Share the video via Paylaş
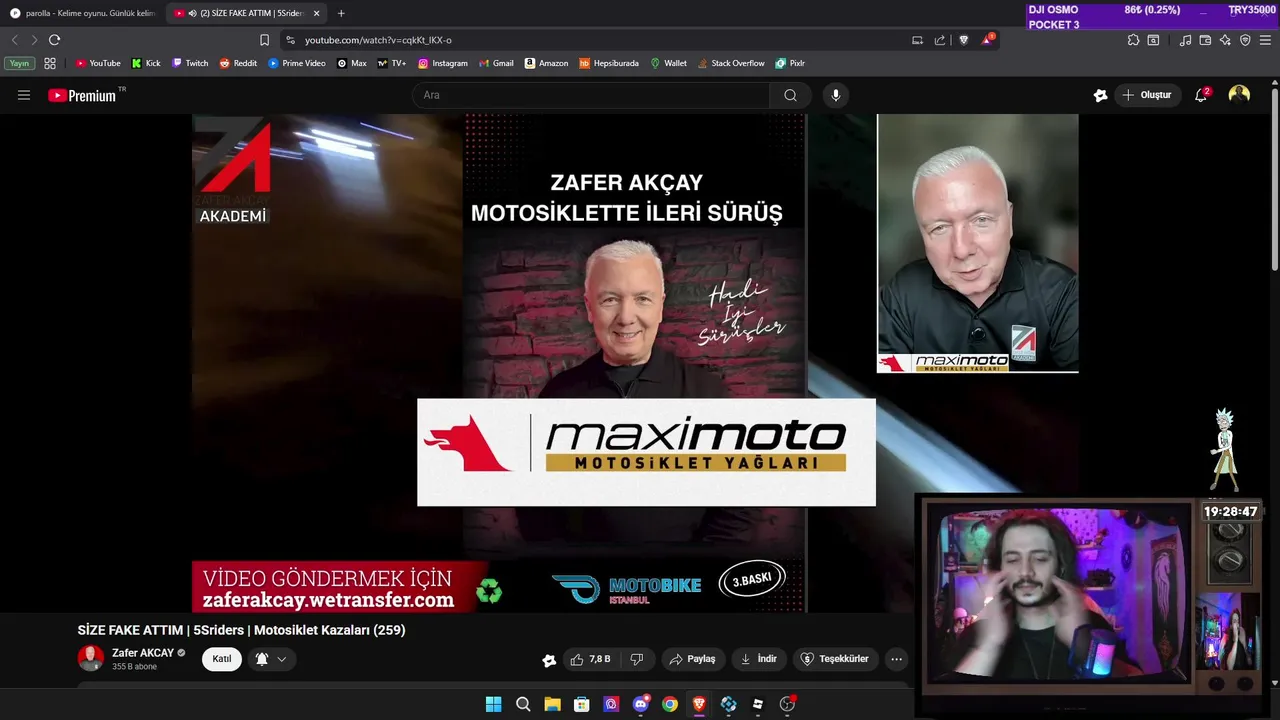The image size is (1280, 720). coord(692,659)
